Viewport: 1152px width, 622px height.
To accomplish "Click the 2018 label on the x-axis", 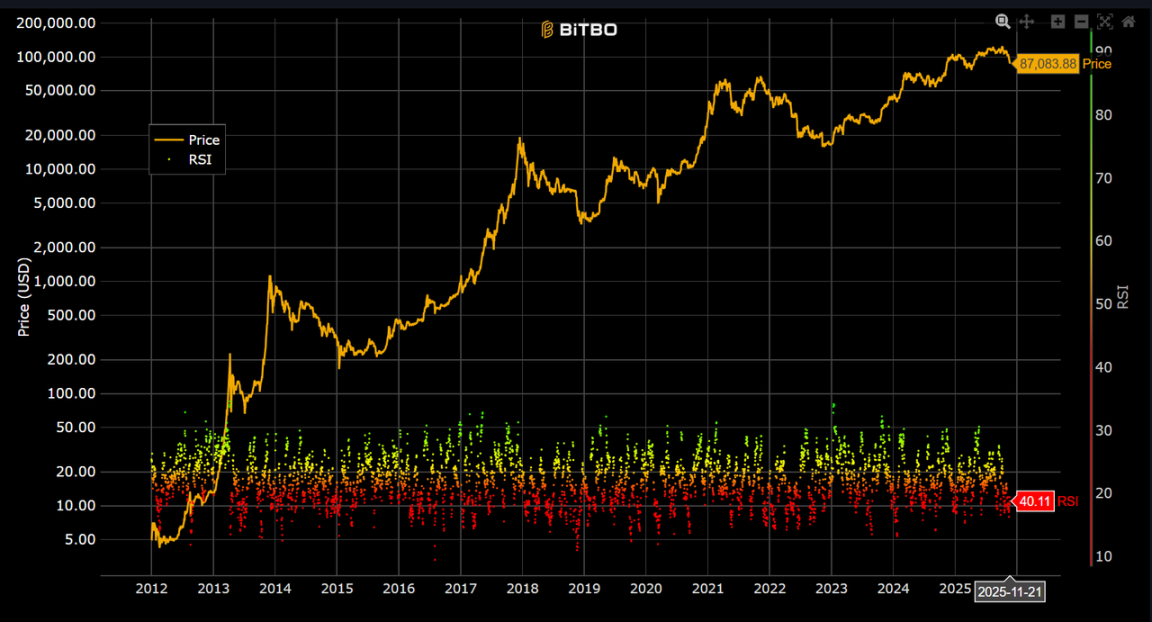I will pyautogui.click(x=522, y=589).
